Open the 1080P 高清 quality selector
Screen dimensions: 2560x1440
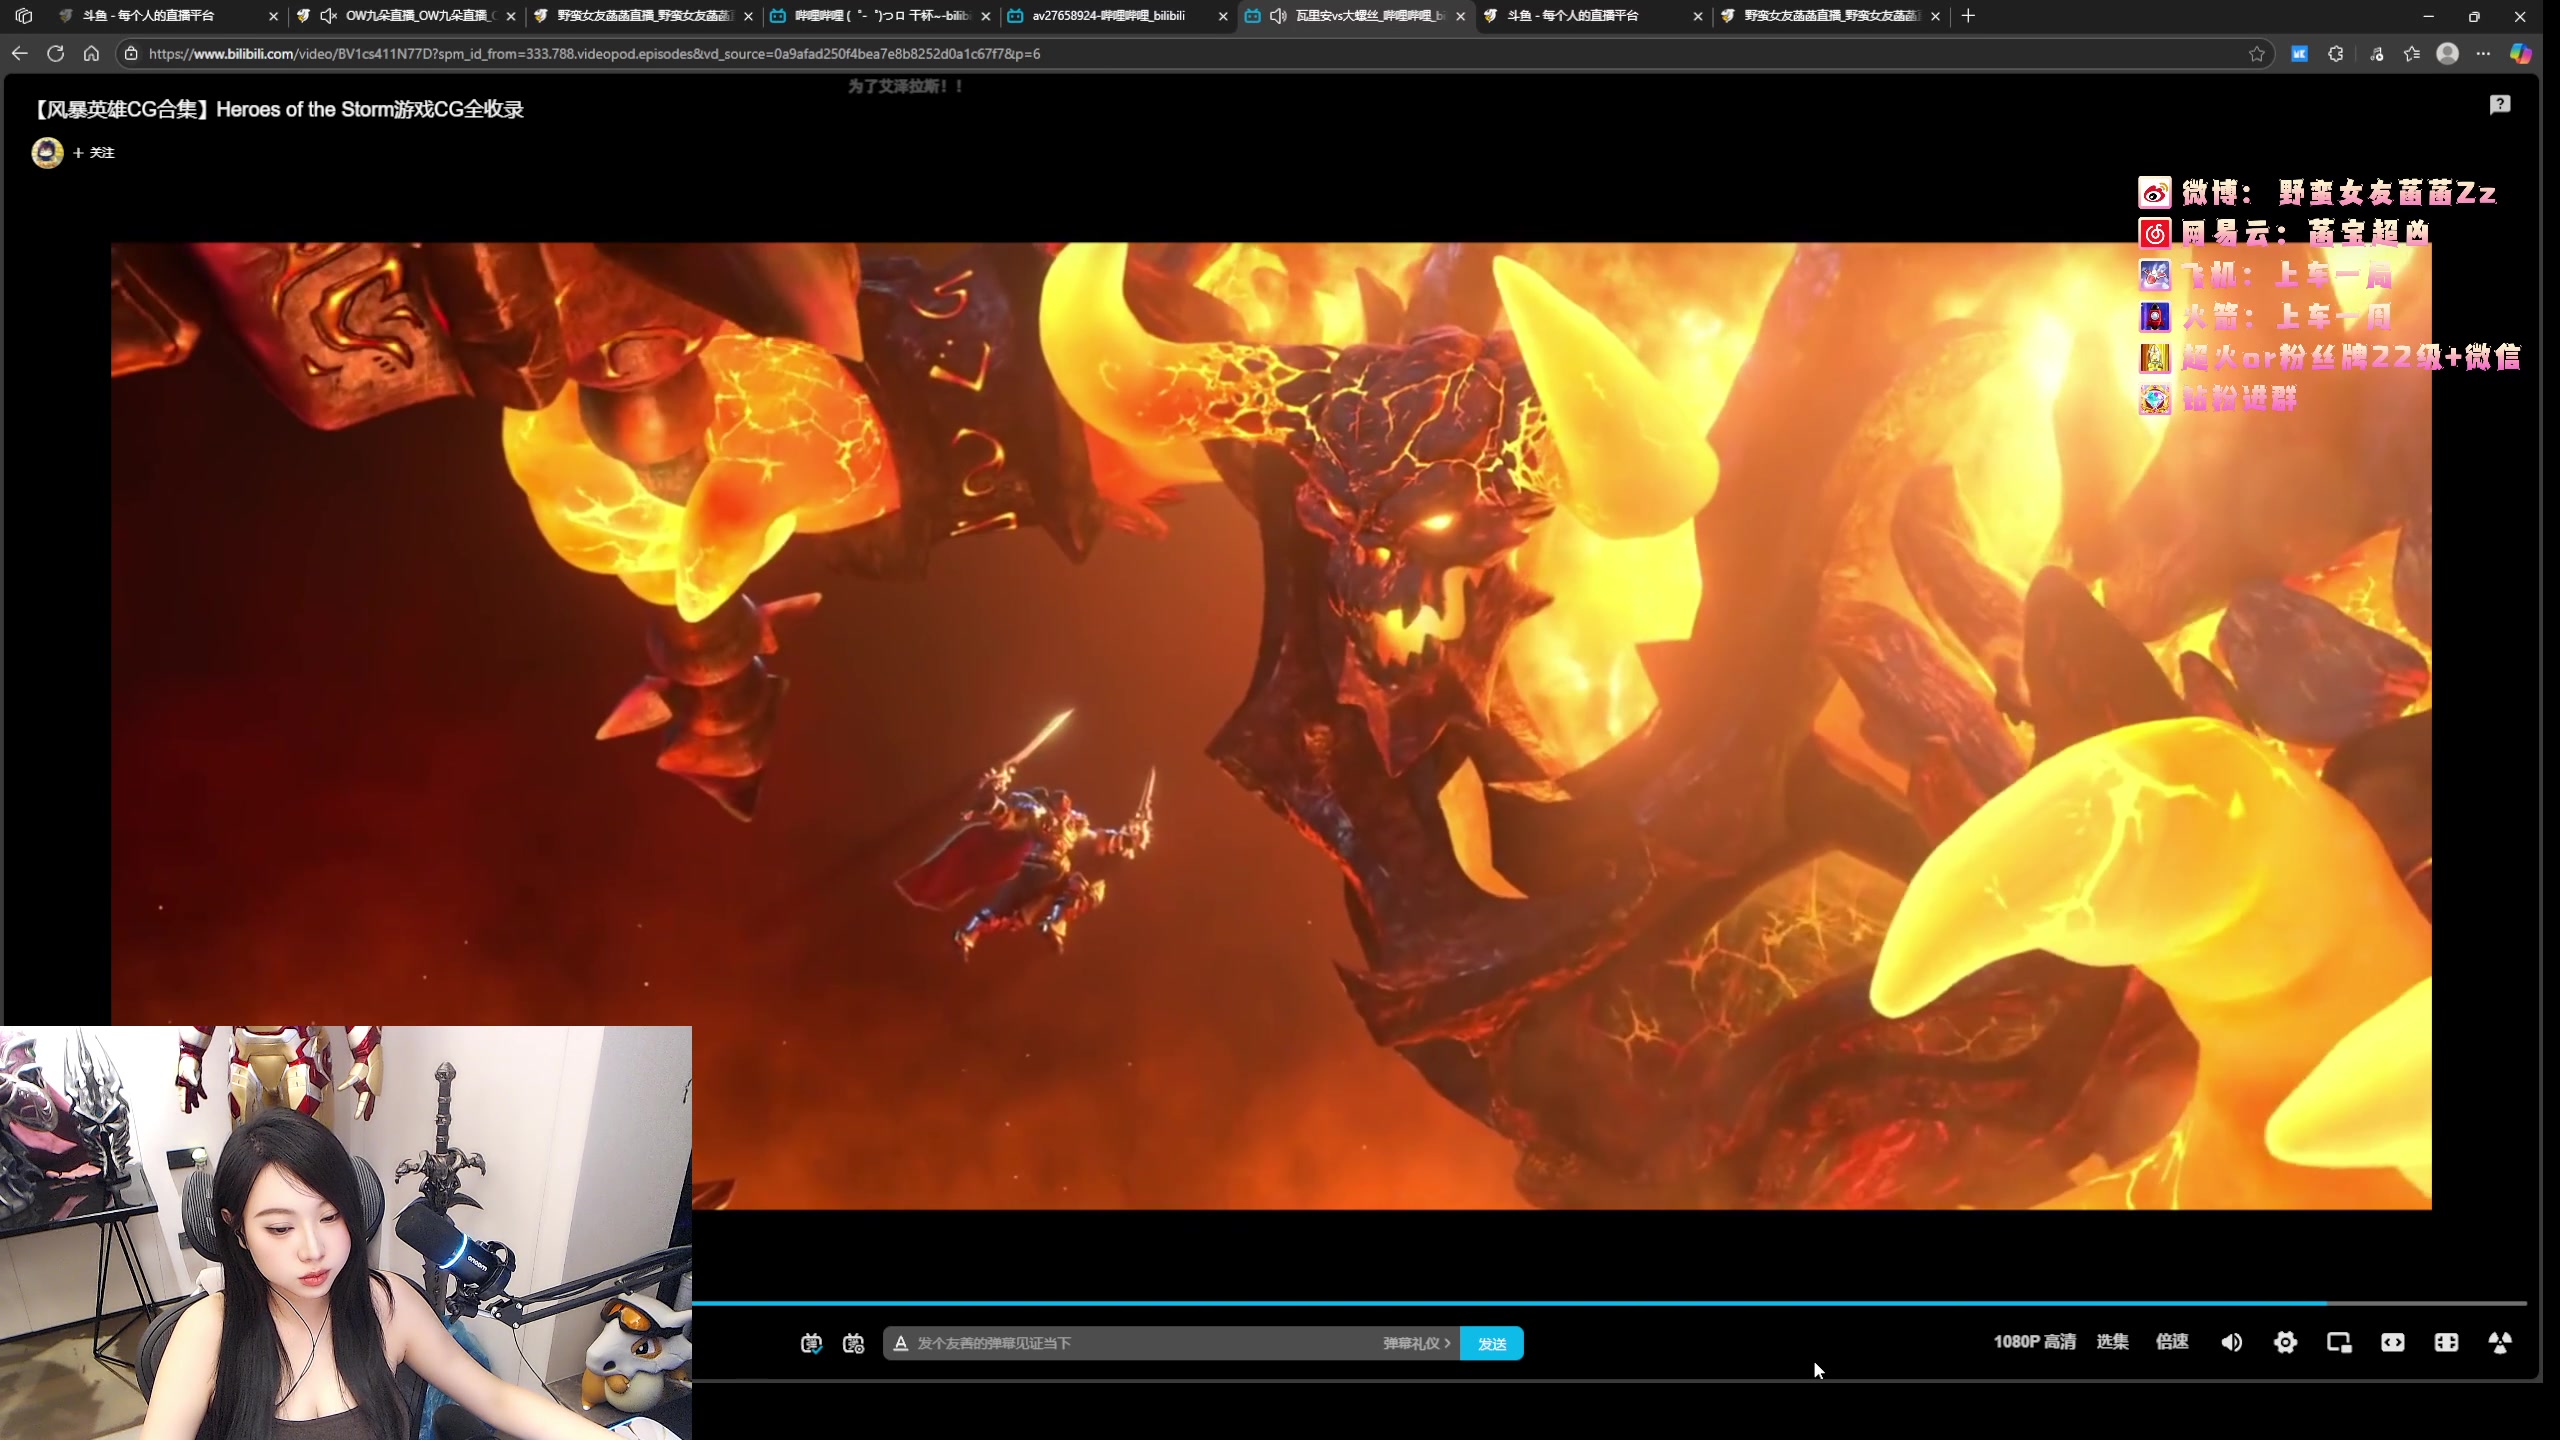pyautogui.click(x=2034, y=1342)
